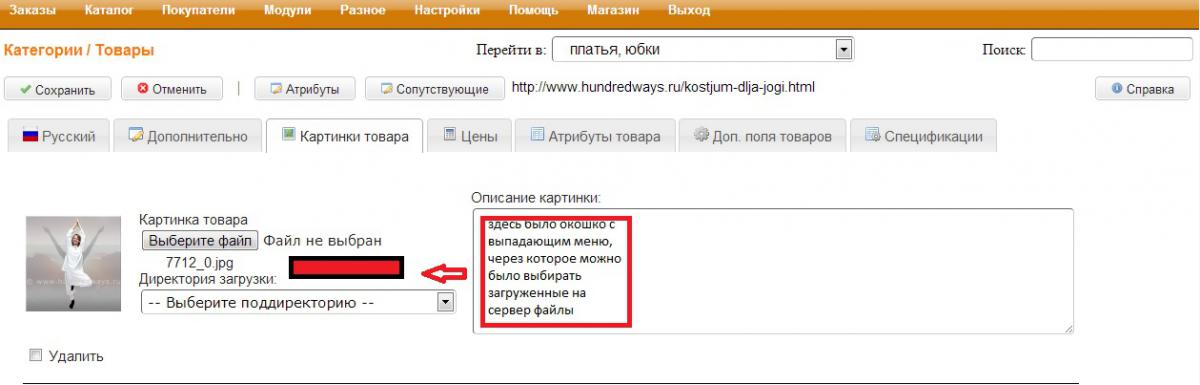Viewport: 1200px width, 385px height.
Task: Switch to the Дополнительно tab
Action: click(x=188, y=136)
